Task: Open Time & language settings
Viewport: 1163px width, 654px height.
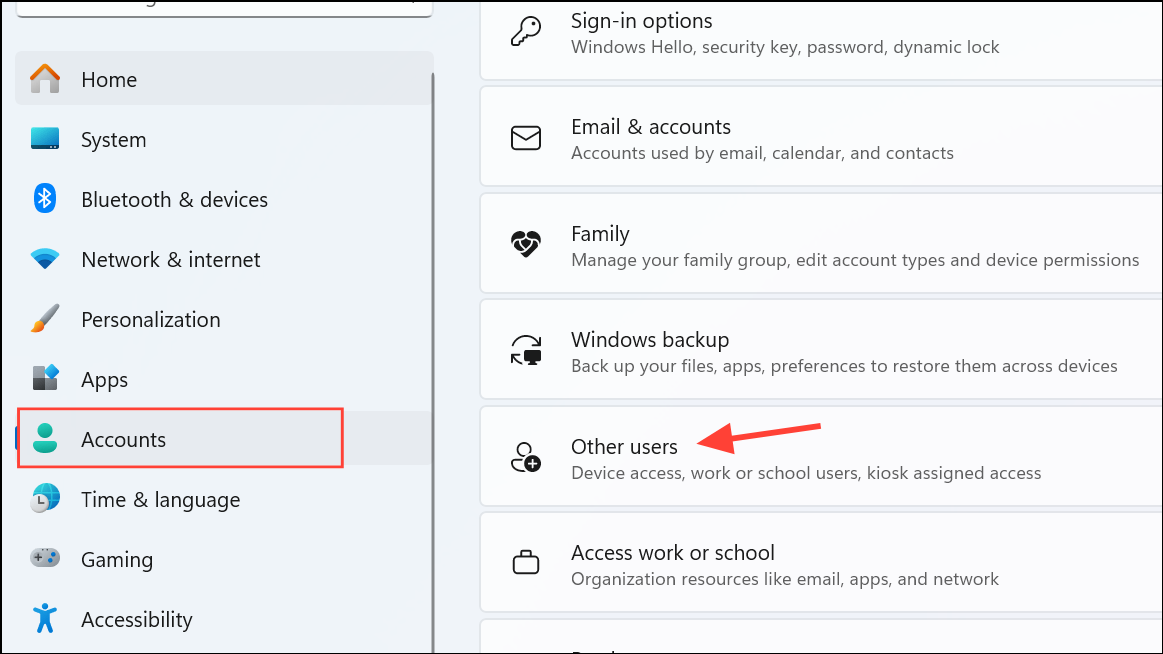Action: 224,498
